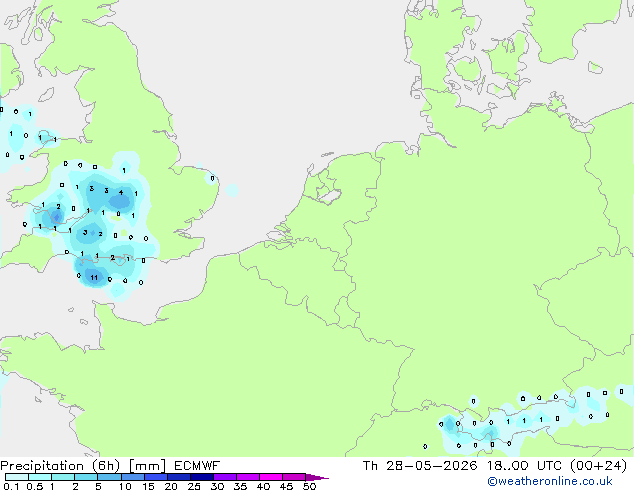Image resolution: width=634 pixels, height=490 pixels.
Task: Click the "11" precipitation value on the map
Action: pos(94,277)
